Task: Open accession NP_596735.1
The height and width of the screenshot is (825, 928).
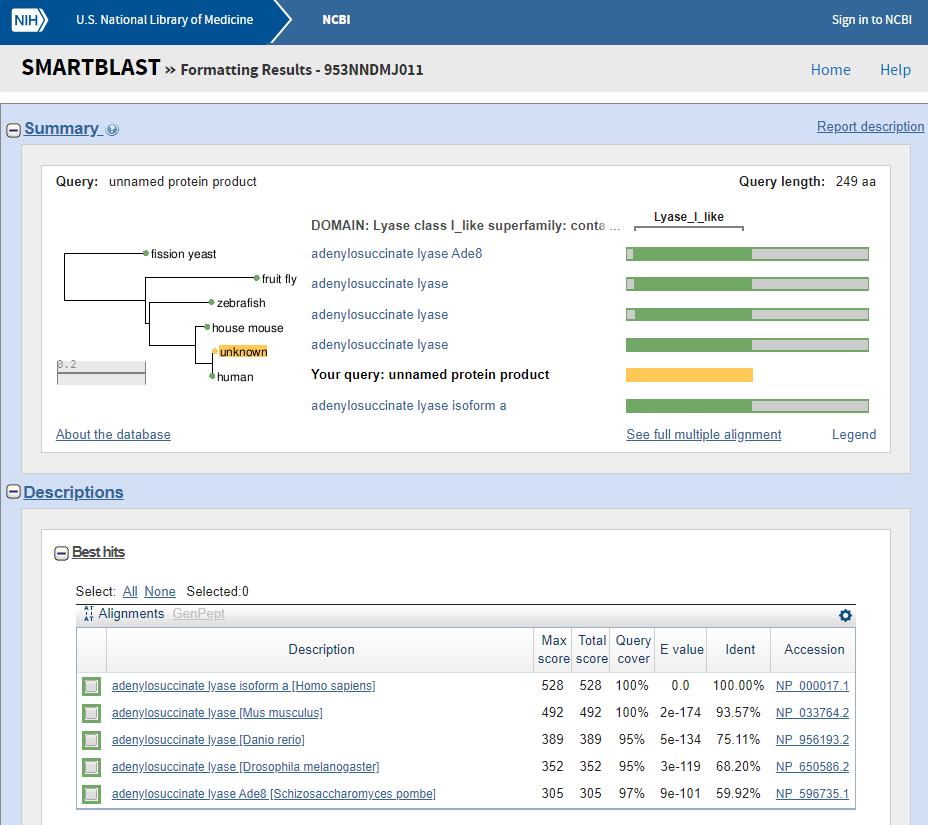Action: (812, 794)
